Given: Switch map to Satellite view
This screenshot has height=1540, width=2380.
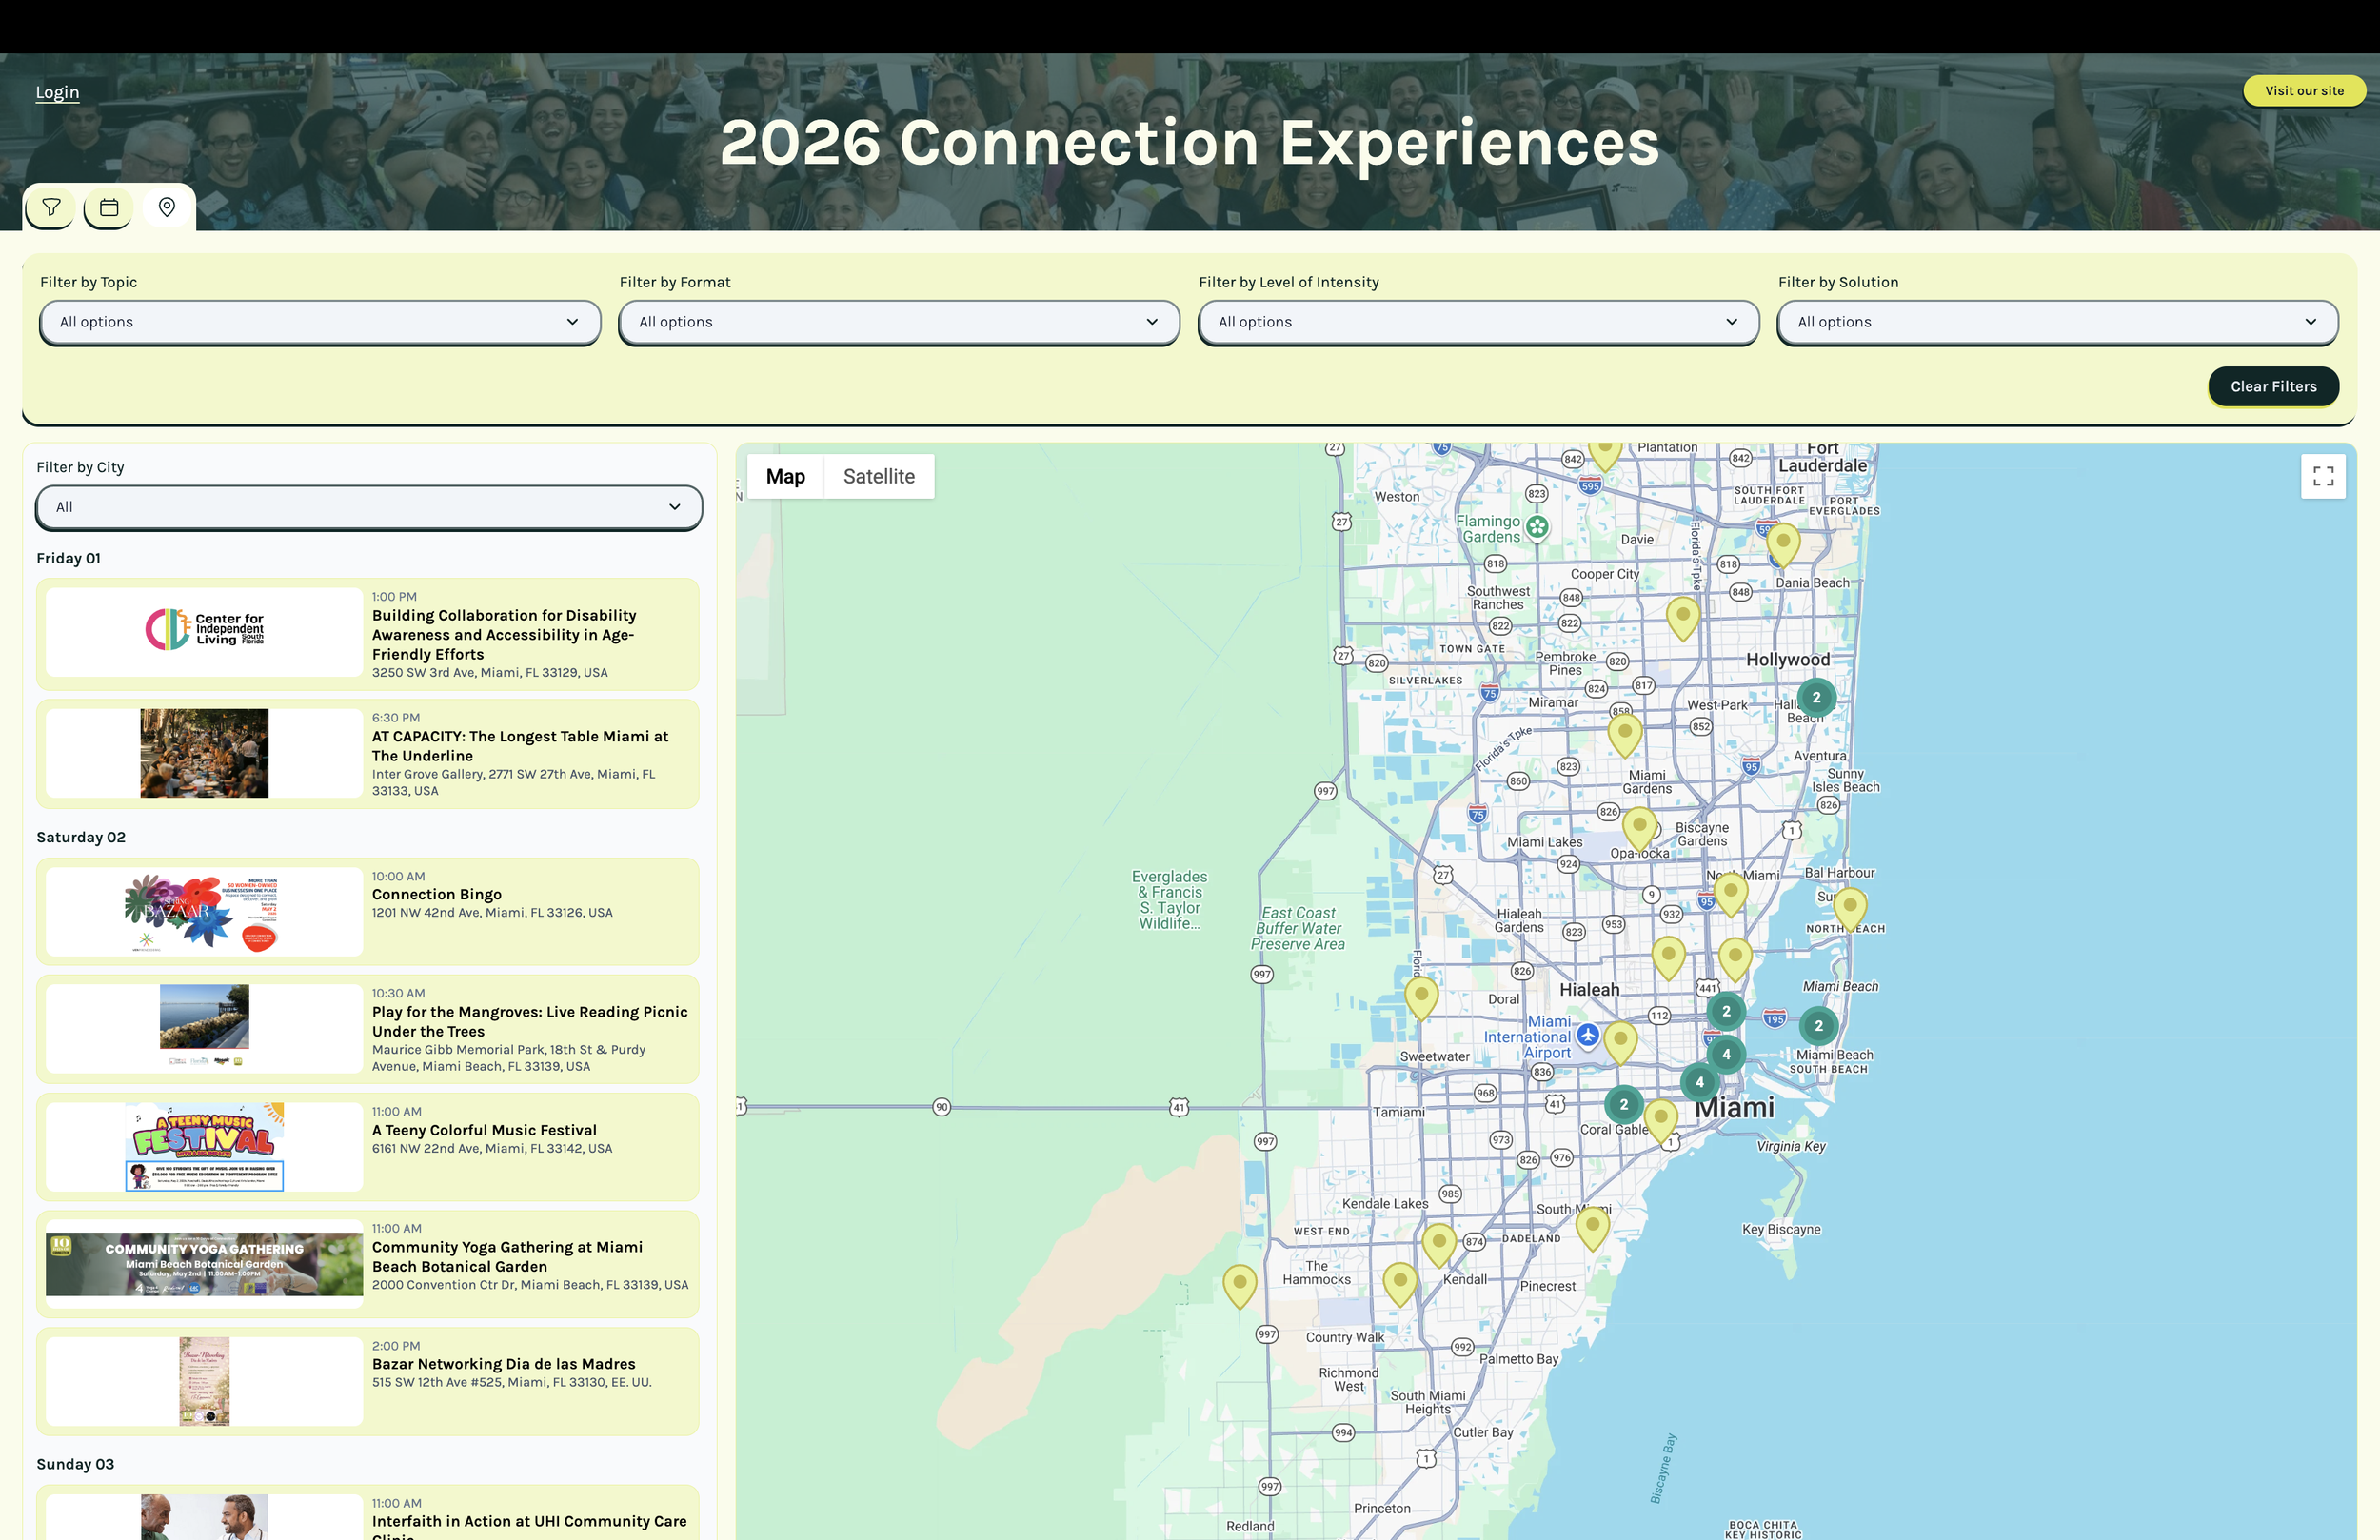Looking at the screenshot, I should (879, 477).
